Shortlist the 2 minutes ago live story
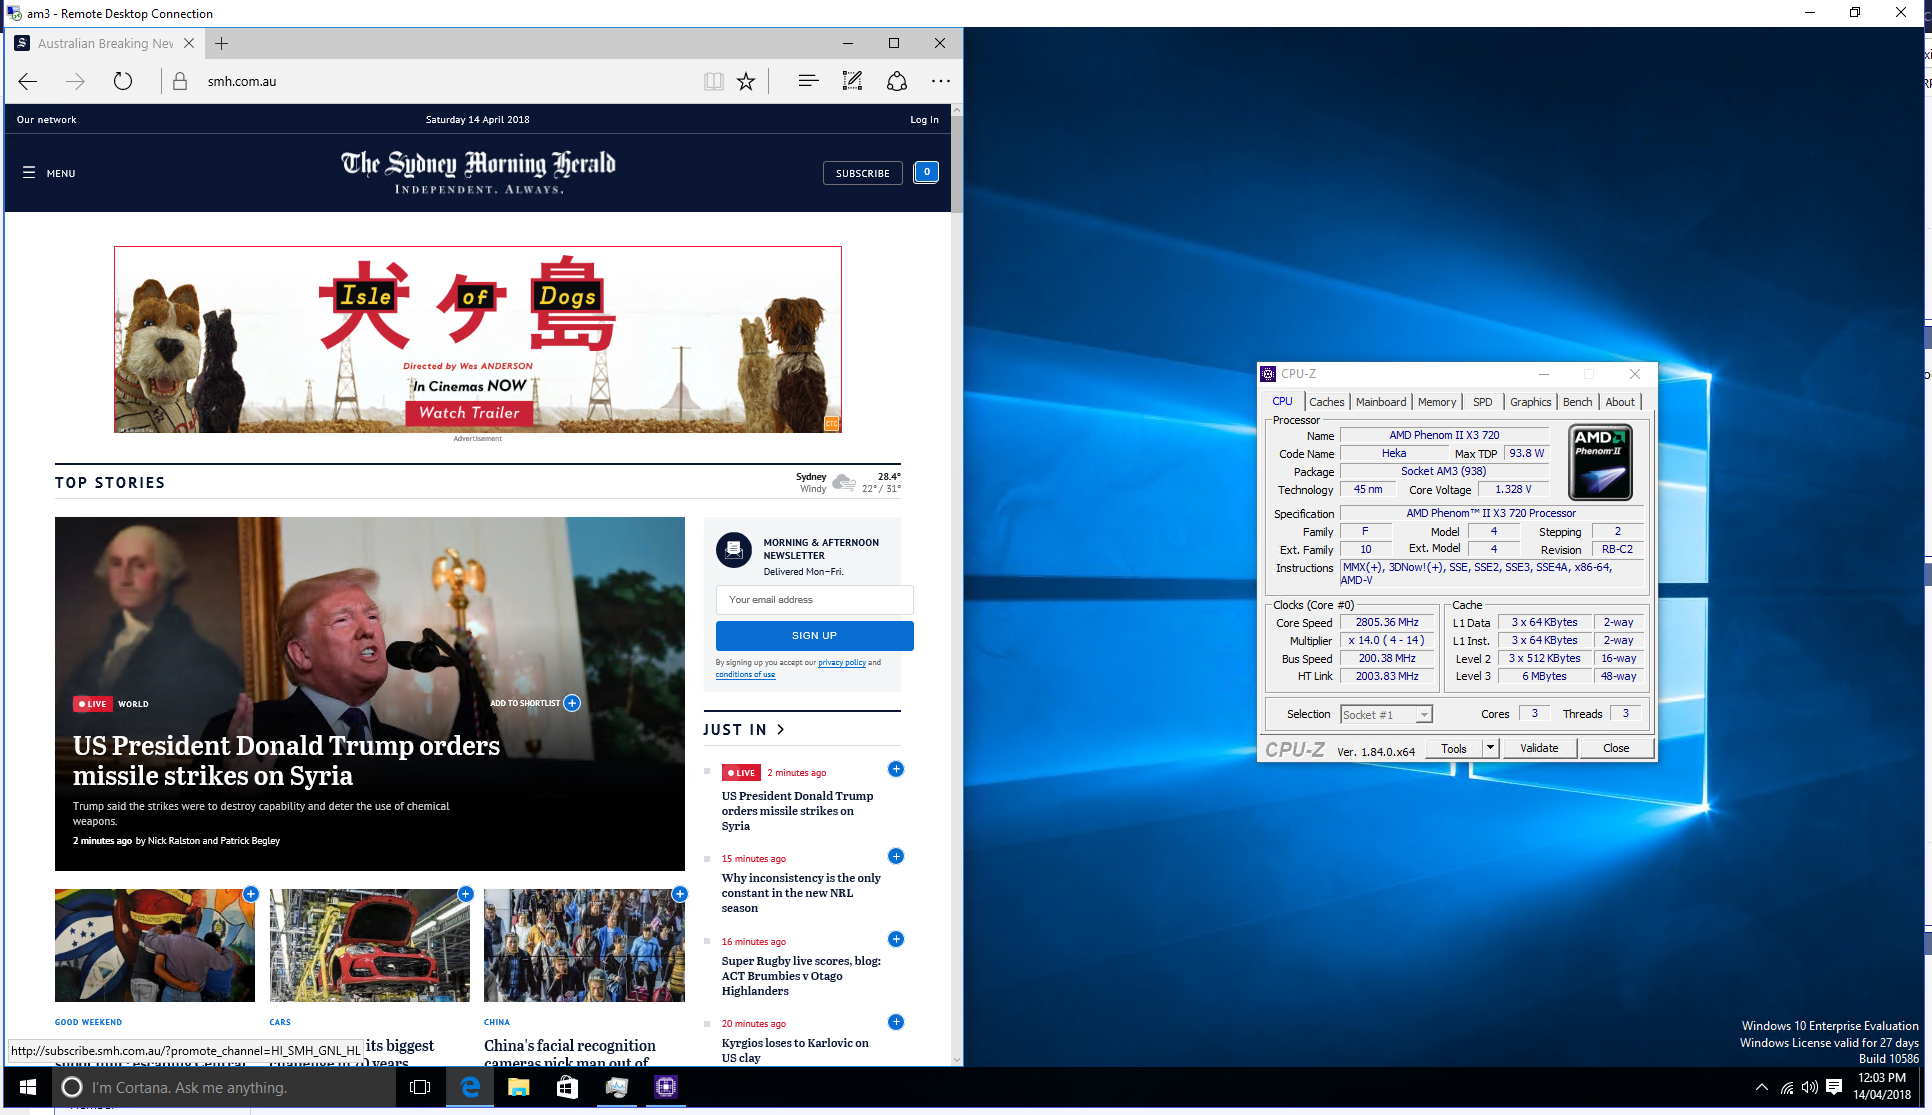The height and width of the screenshot is (1115, 1932). coord(896,769)
